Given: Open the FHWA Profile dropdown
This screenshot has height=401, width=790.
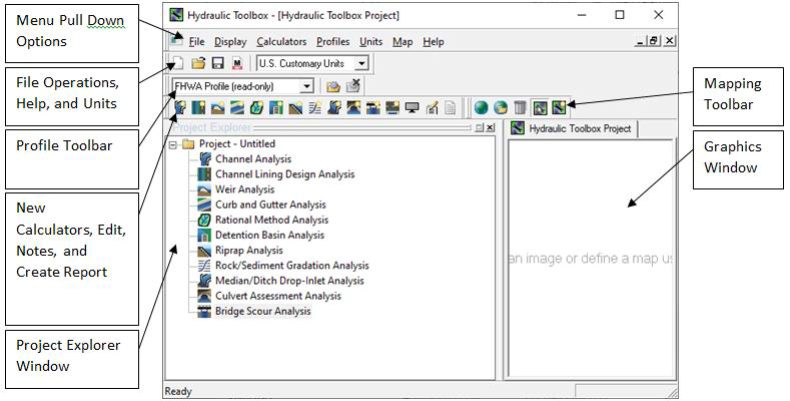Looking at the screenshot, I should [306, 87].
